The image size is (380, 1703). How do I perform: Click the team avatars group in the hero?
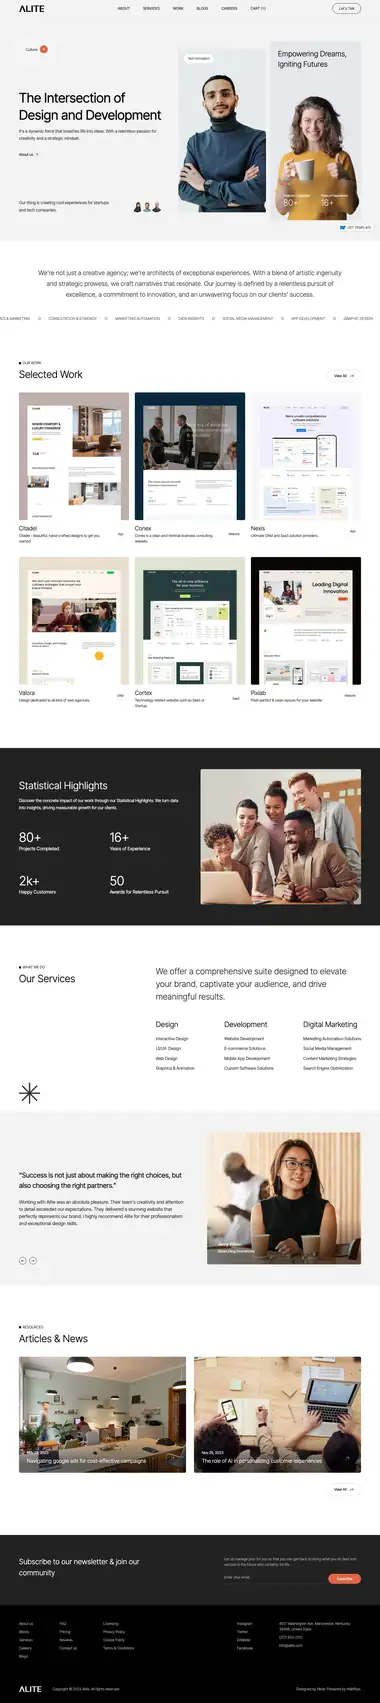pos(147,207)
